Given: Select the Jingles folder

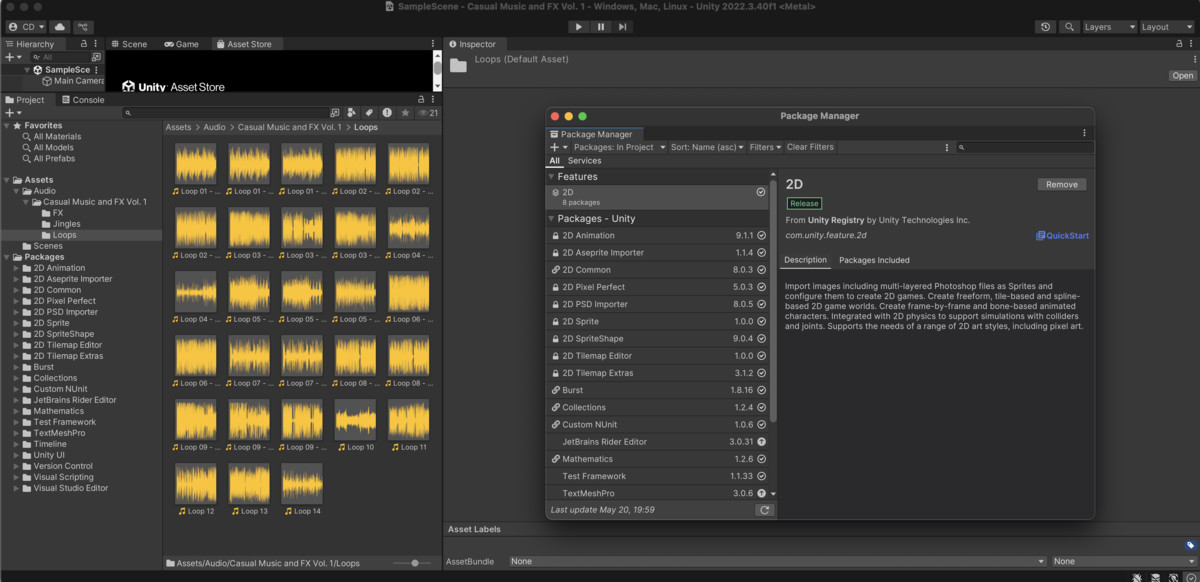Looking at the screenshot, I should 66,224.
